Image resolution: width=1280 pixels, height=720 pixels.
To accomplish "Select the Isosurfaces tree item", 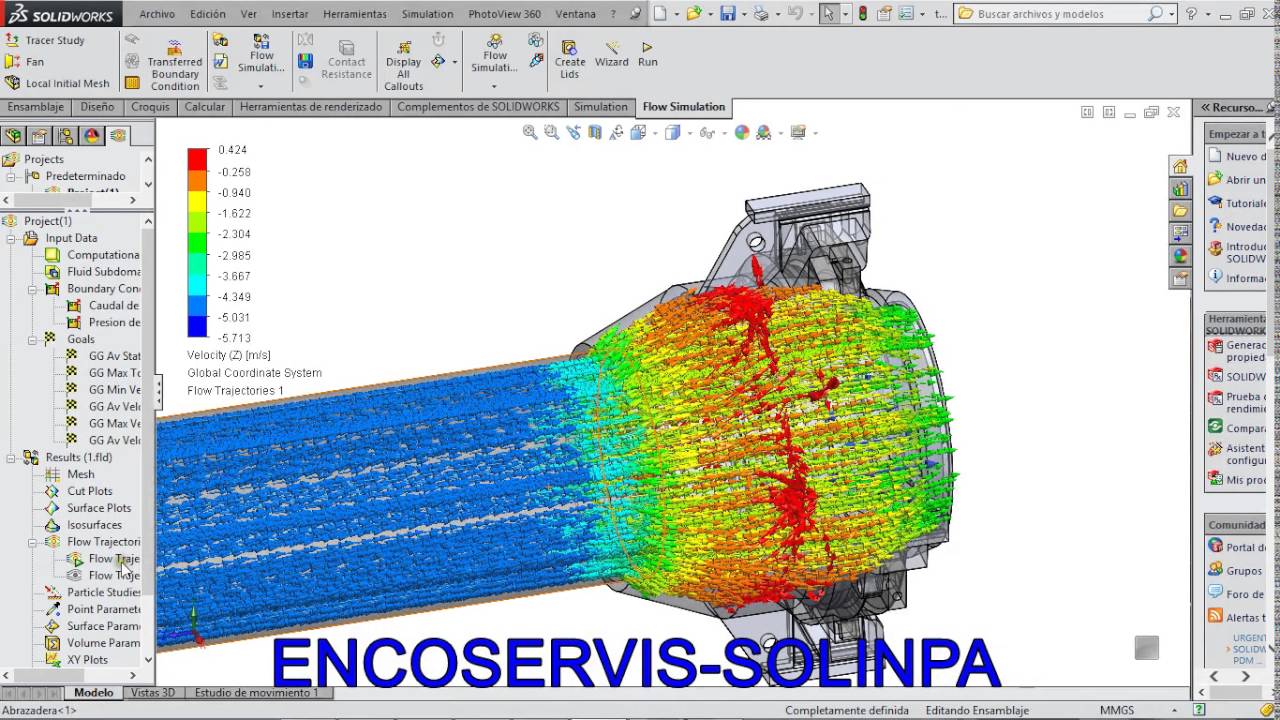I will (x=83, y=525).
